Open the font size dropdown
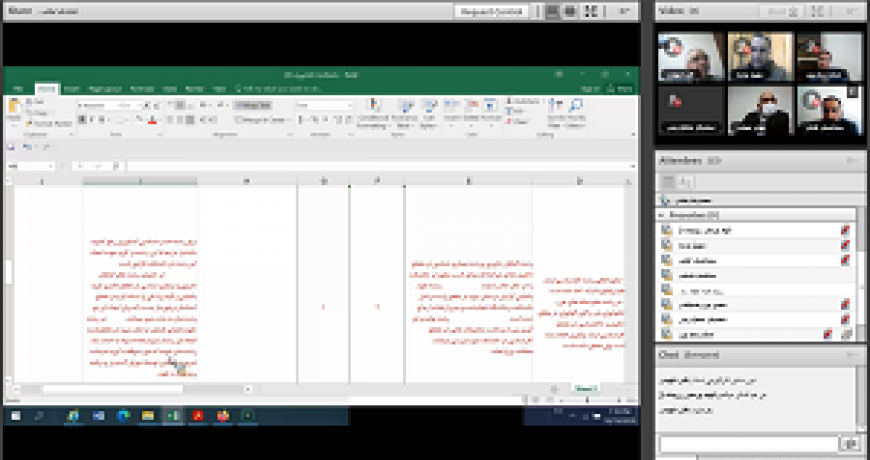The width and height of the screenshot is (870, 460). pos(130,105)
